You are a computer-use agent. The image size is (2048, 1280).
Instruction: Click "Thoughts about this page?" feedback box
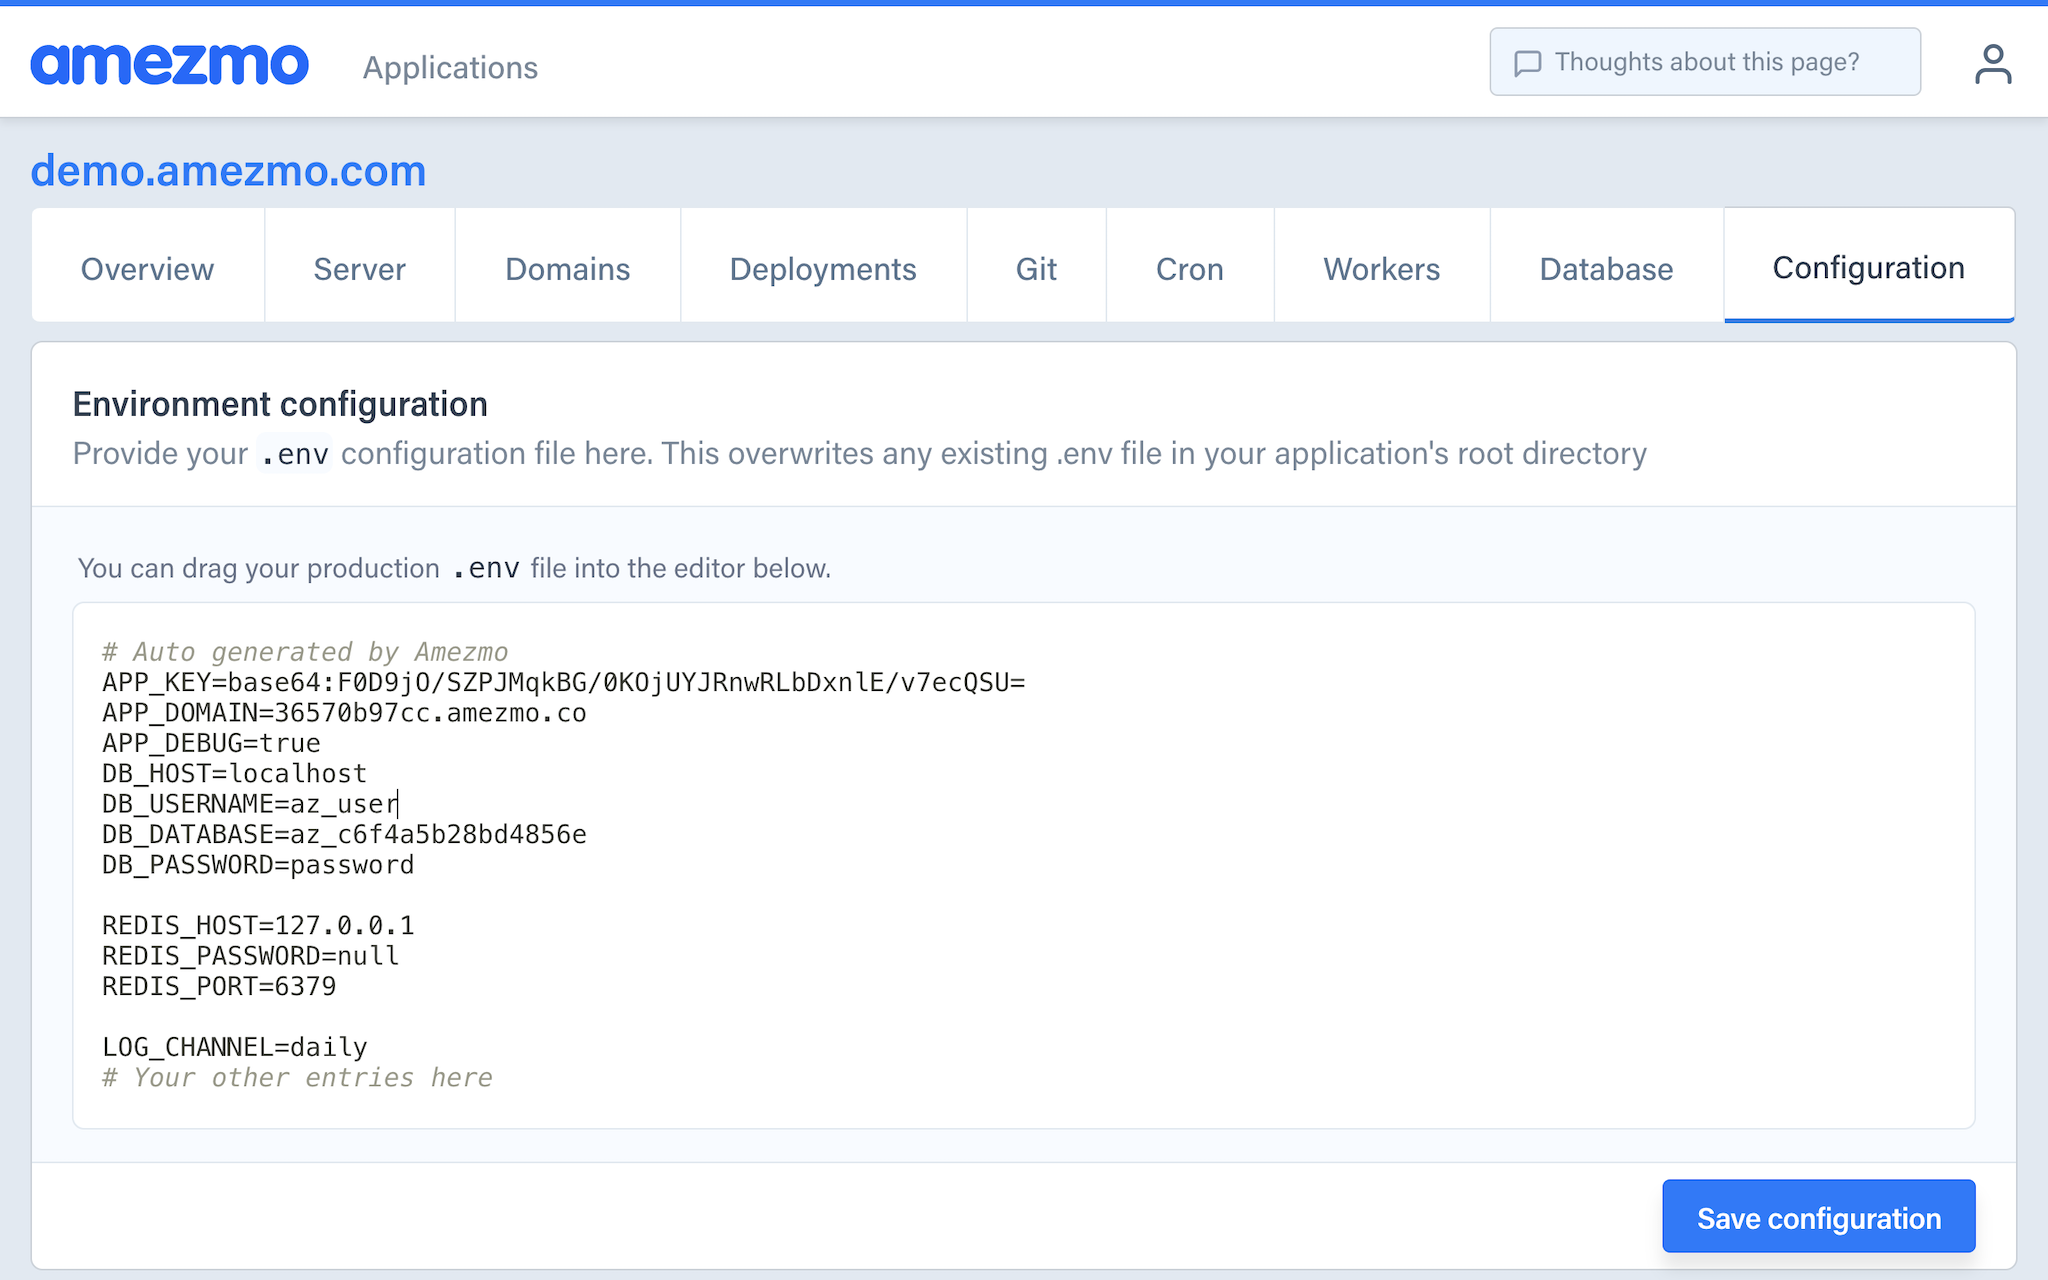pyautogui.click(x=1705, y=62)
